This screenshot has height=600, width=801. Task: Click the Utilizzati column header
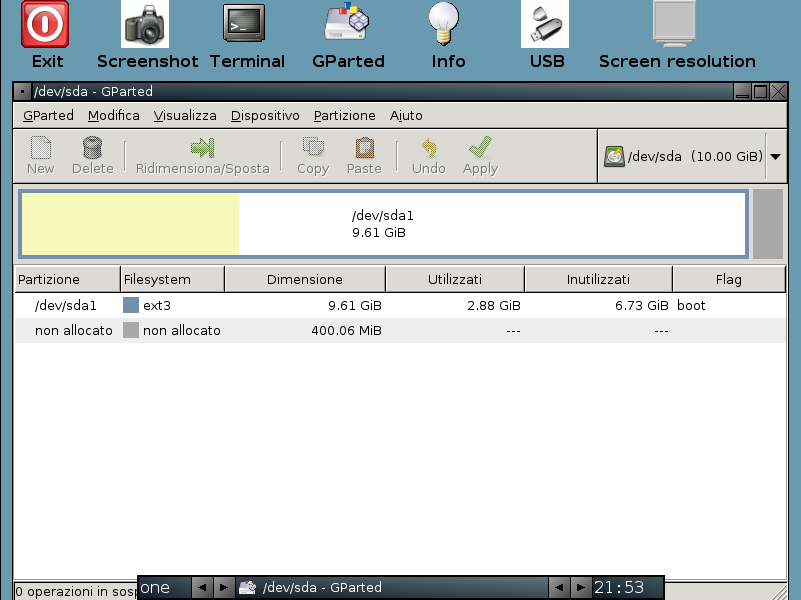pos(455,279)
